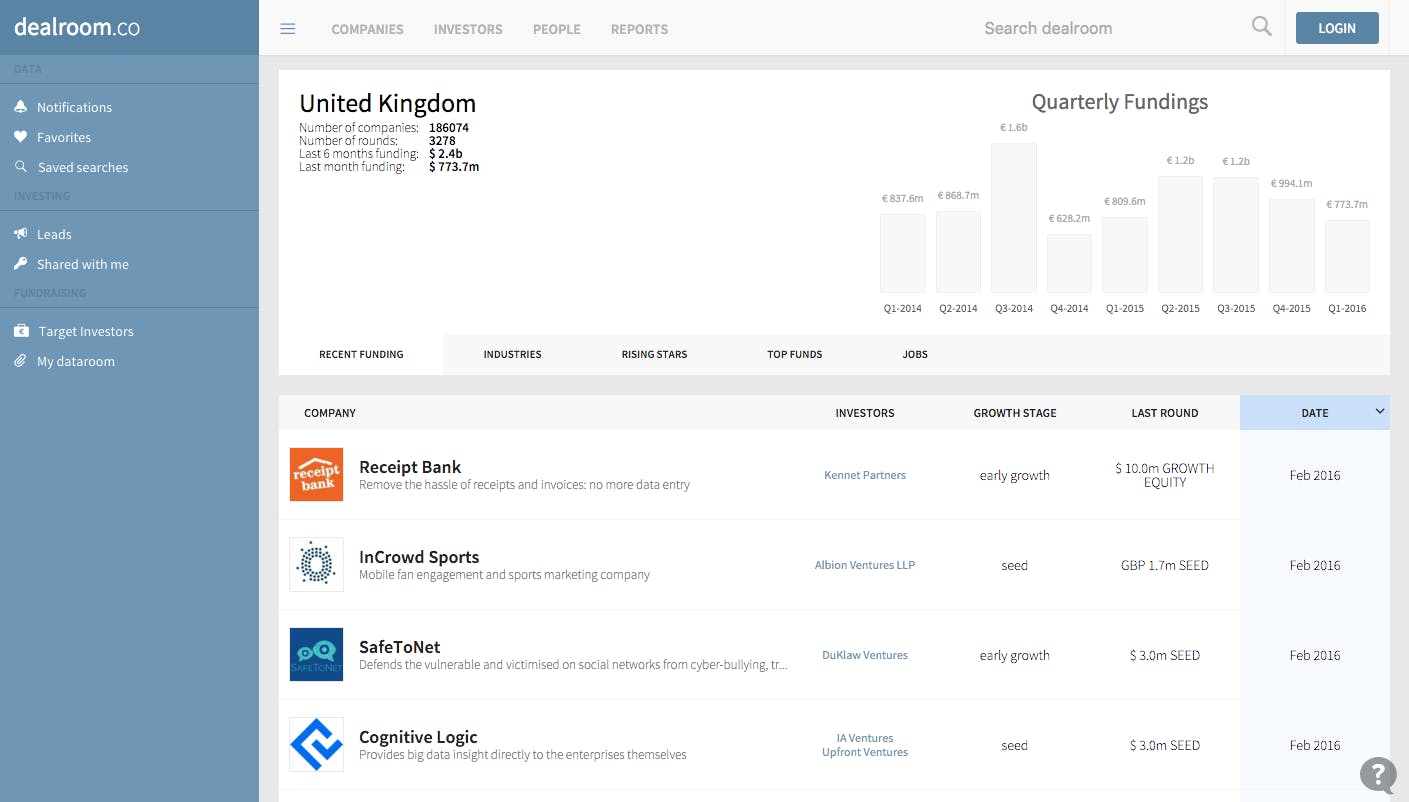1409x802 pixels.
Task: Open Saved searches via its magnifier icon
Action: 20,167
